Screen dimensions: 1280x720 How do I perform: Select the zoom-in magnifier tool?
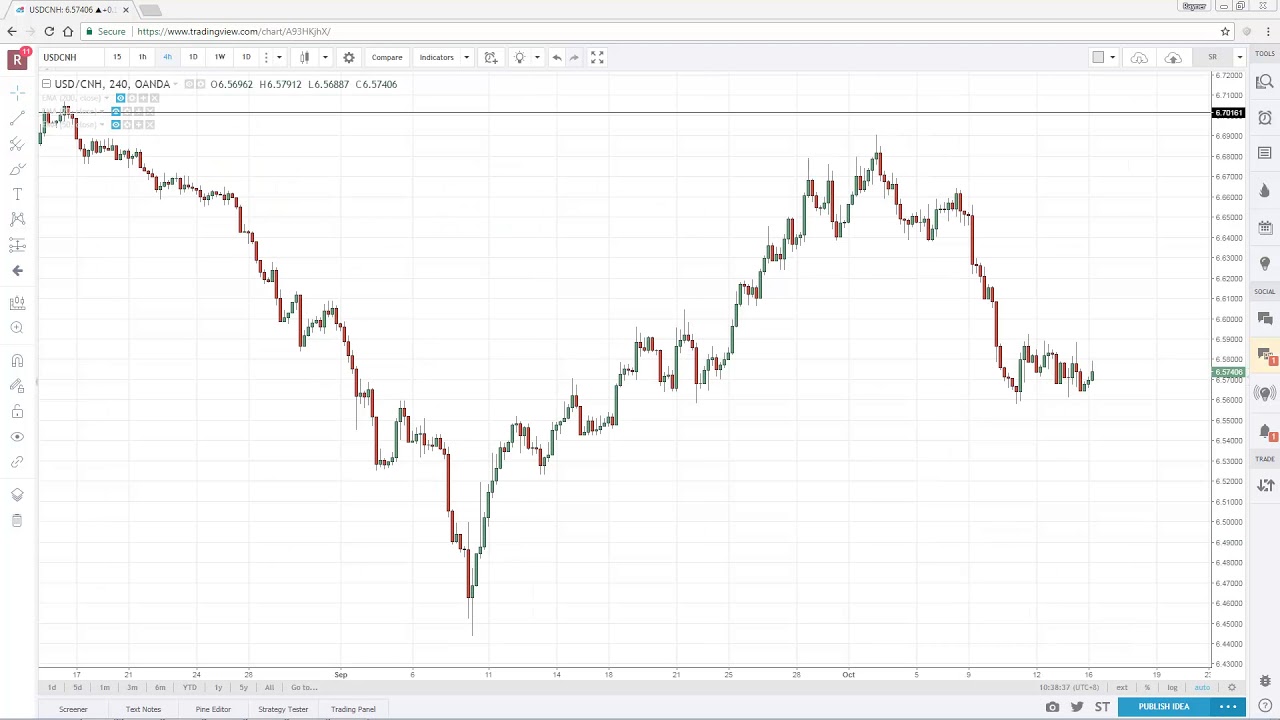pos(17,327)
